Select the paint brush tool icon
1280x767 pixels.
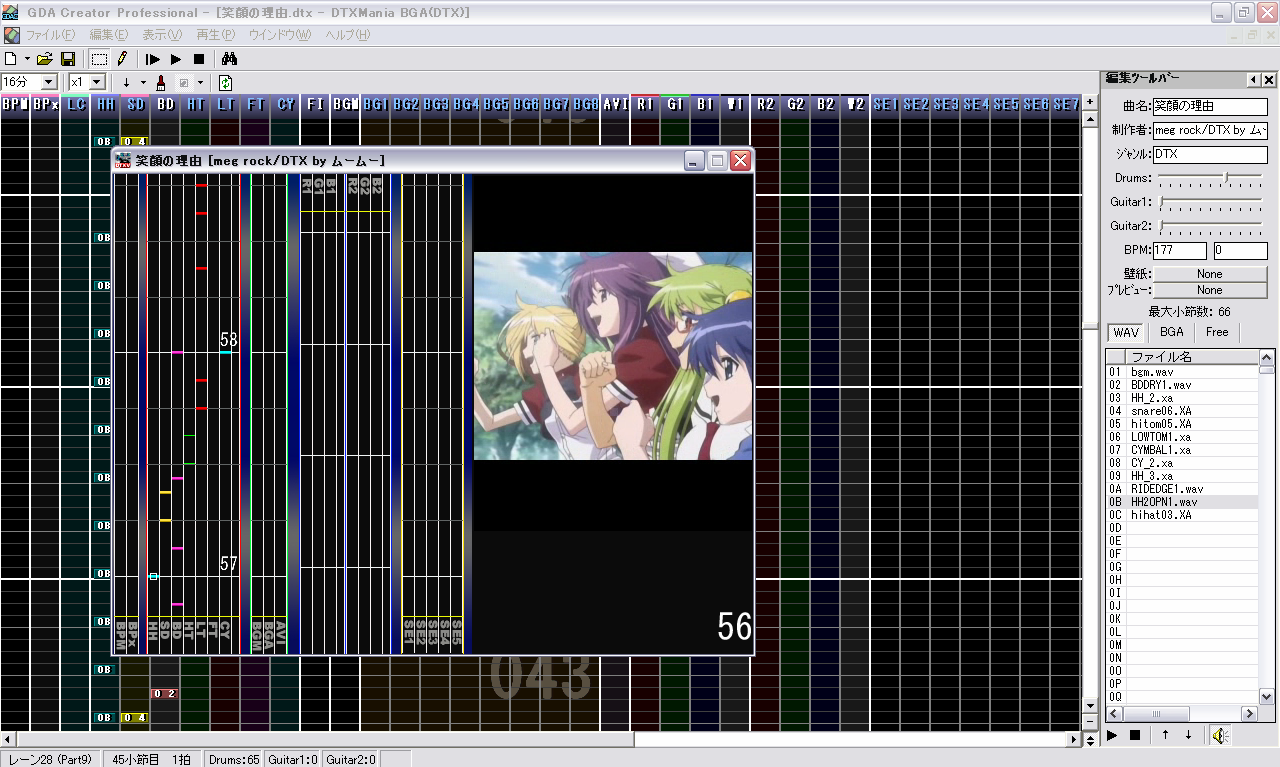(x=161, y=82)
